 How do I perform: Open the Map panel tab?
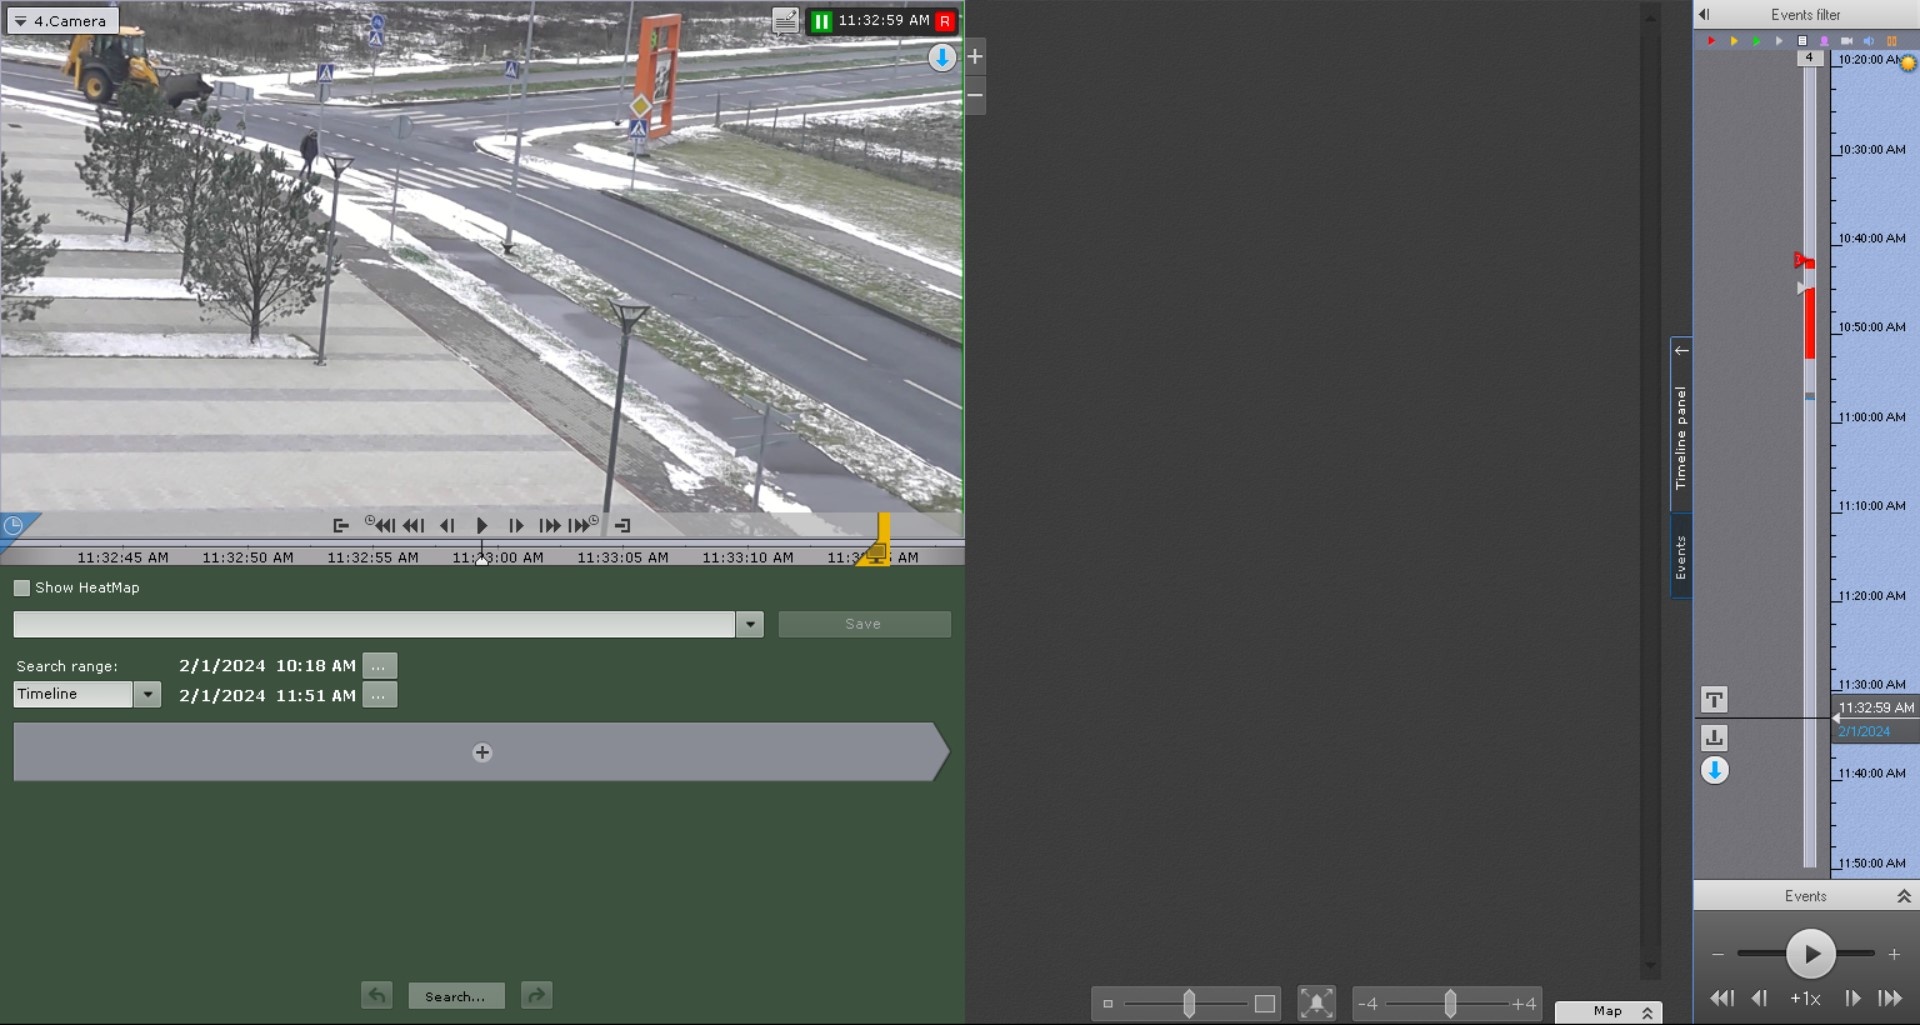[1608, 1012]
